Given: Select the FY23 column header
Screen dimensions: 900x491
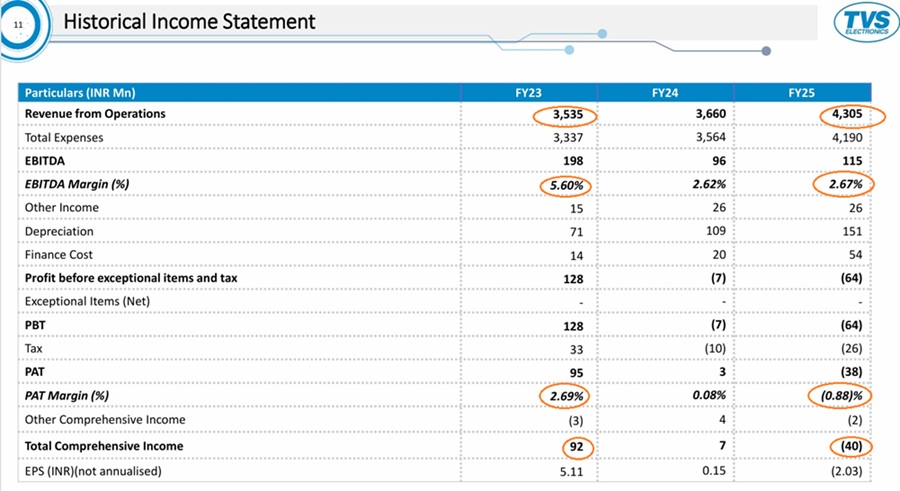Looking at the screenshot, I should [x=529, y=92].
